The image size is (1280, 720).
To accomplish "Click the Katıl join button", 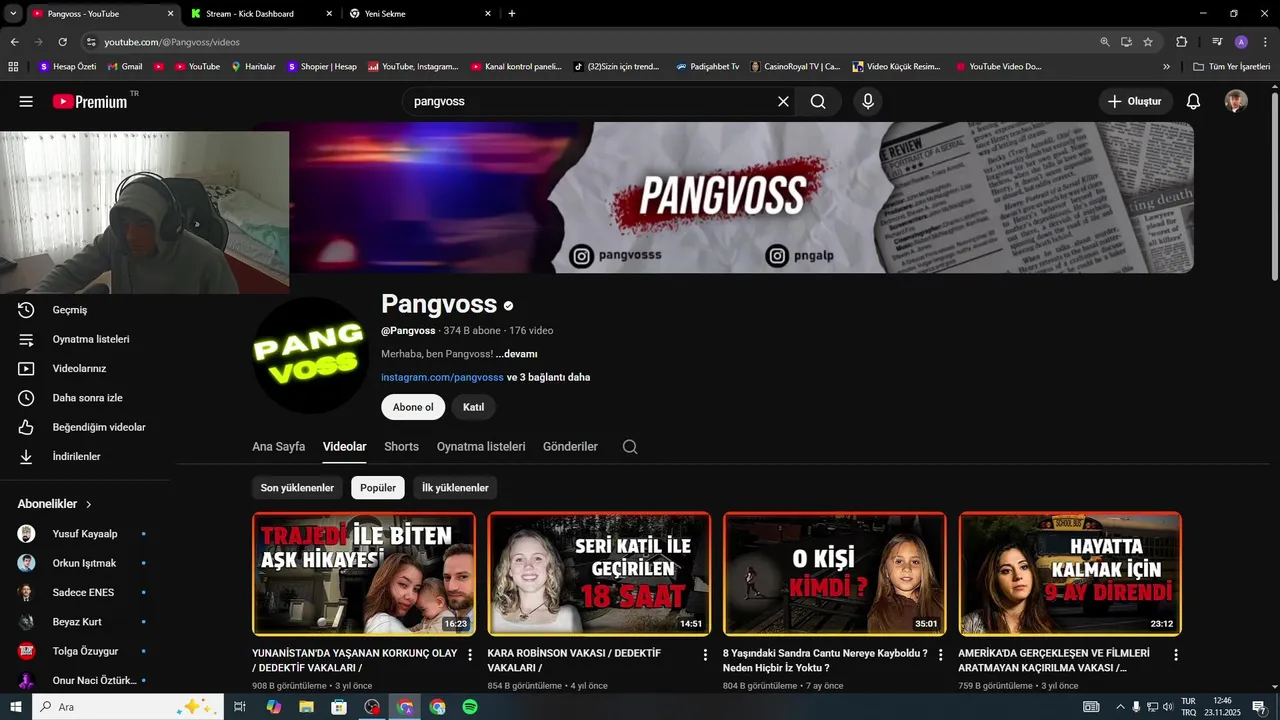I will point(473,407).
